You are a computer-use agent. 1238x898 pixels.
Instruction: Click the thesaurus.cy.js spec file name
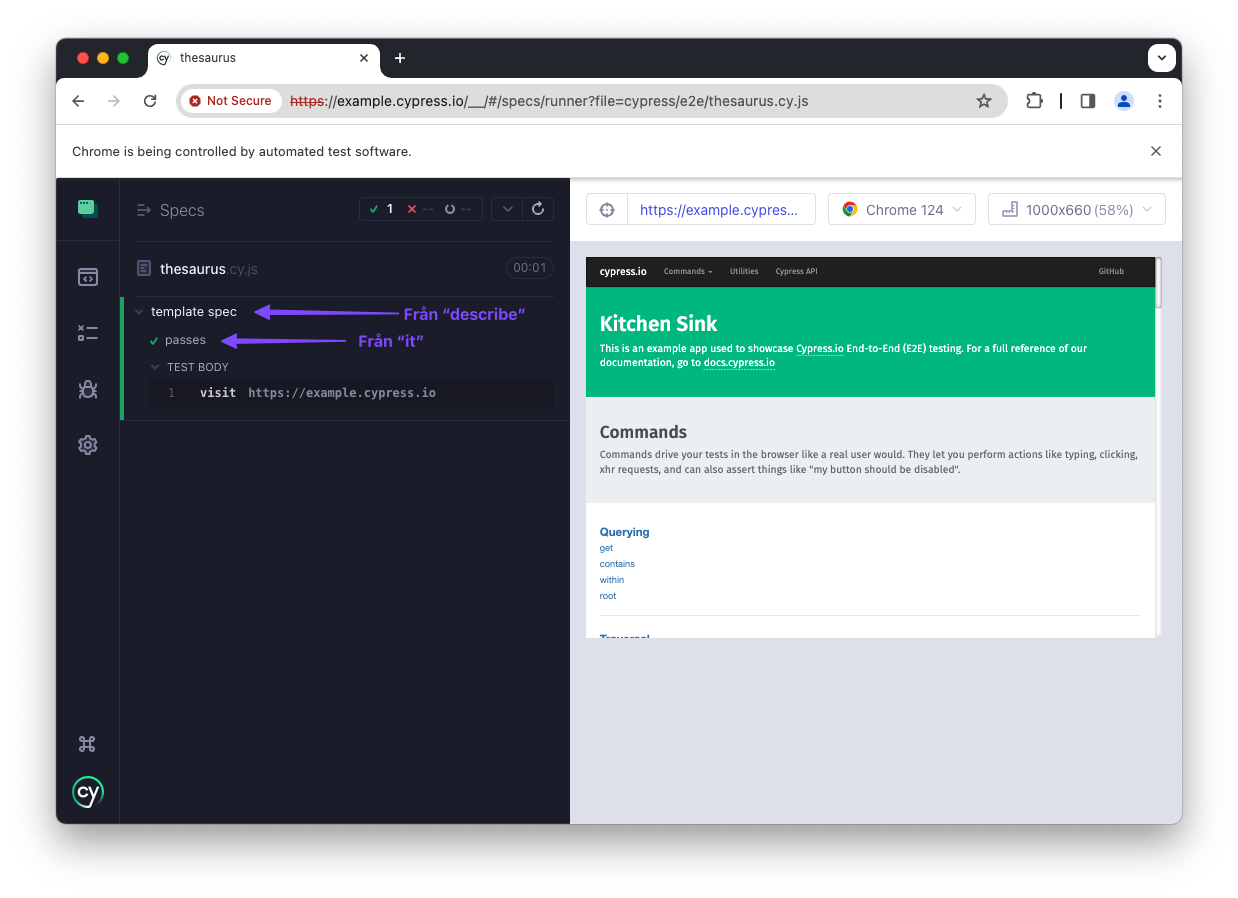[x=209, y=268]
